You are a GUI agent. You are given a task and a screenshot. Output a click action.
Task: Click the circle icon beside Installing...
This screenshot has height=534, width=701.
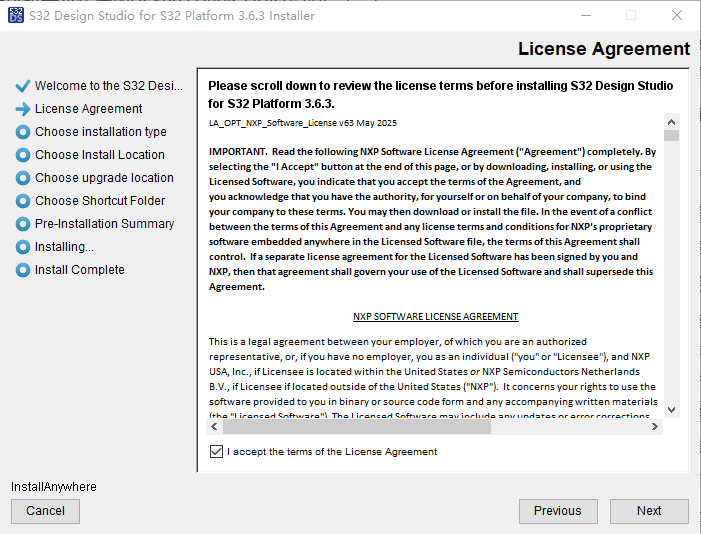[x=22, y=247]
